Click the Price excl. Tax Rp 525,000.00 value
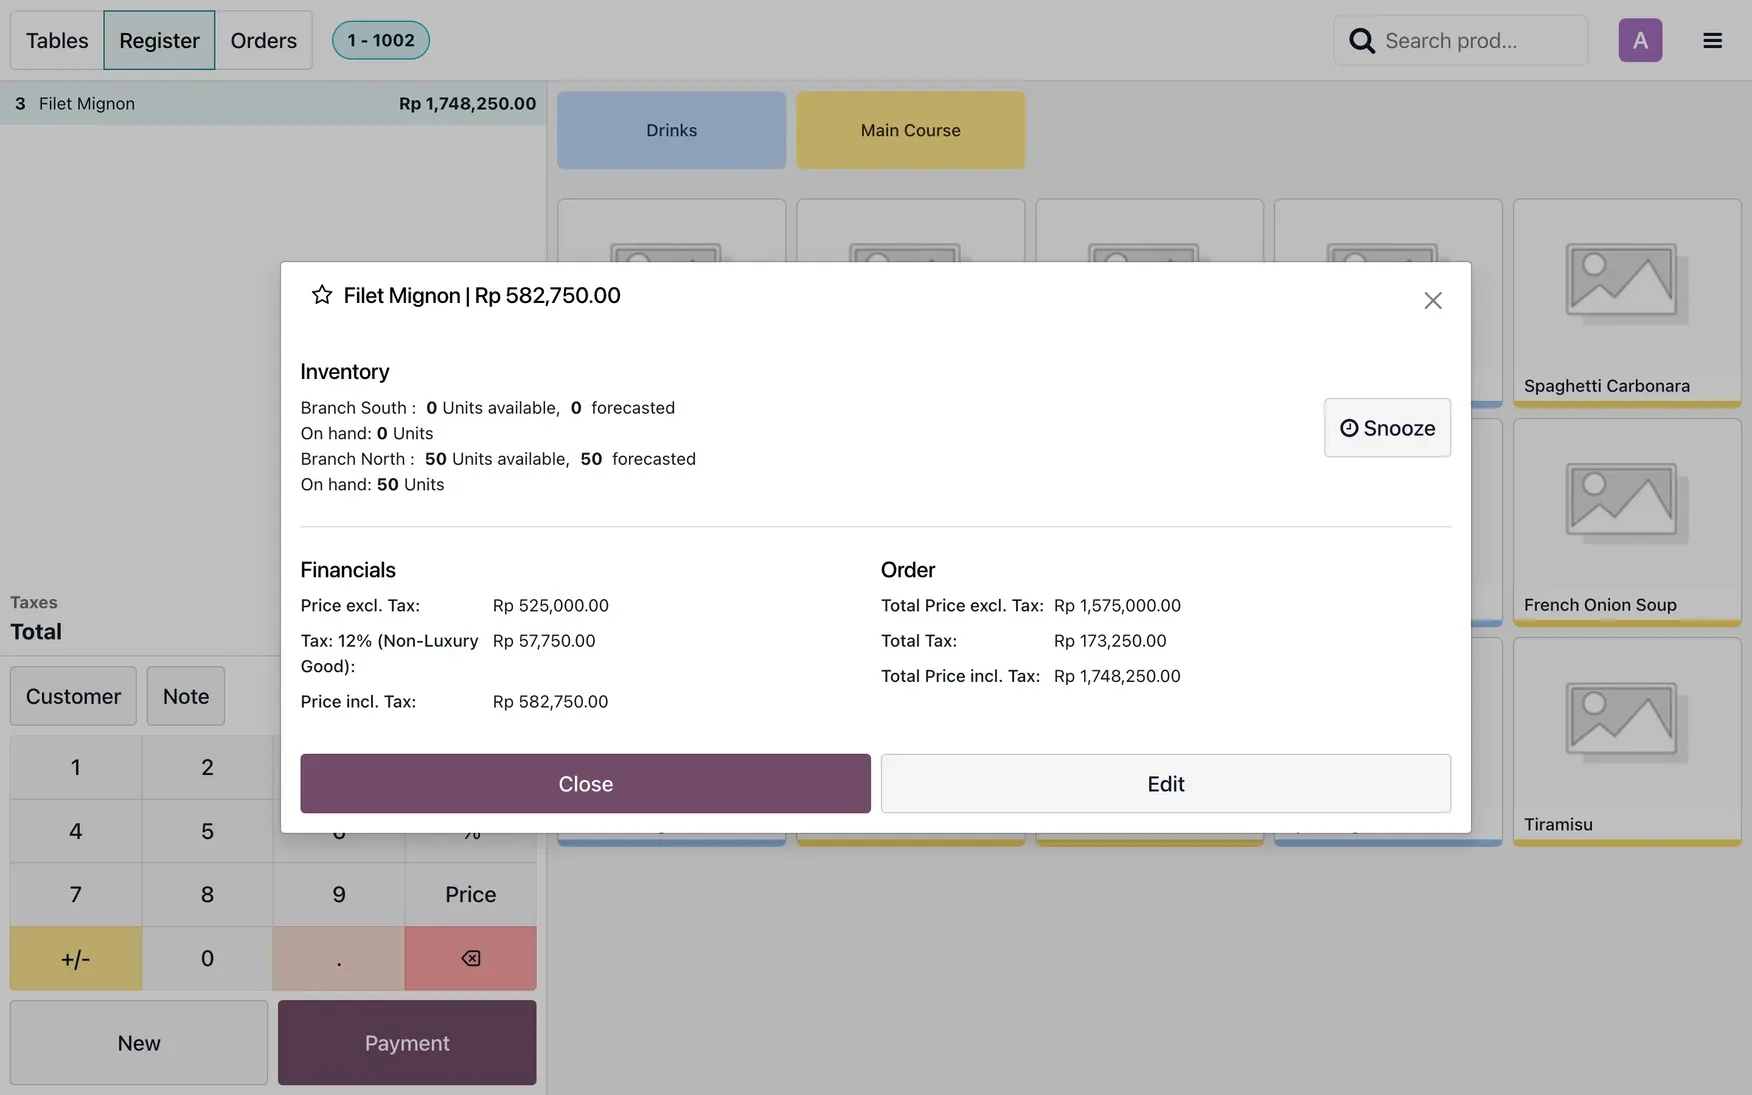The width and height of the screenshot is (1752, 1095). (550, 606)
